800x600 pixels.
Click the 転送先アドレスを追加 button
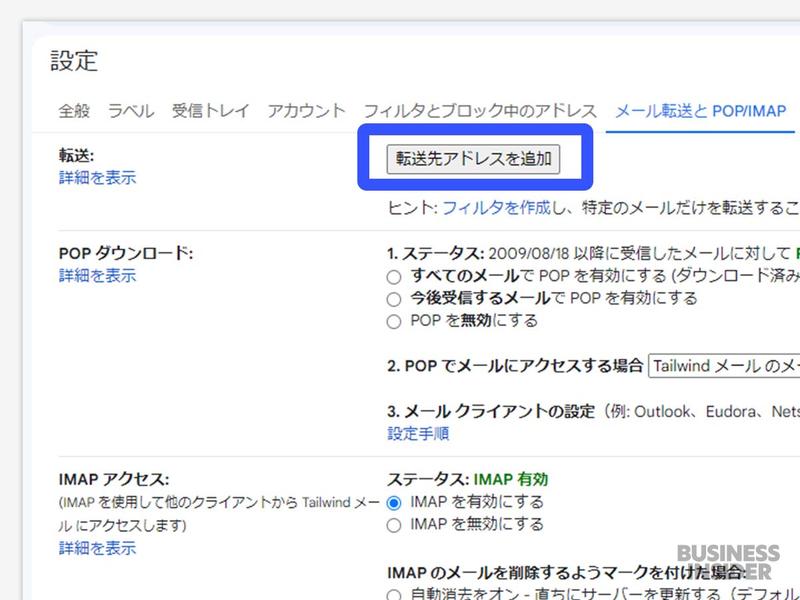coord(473,159)
